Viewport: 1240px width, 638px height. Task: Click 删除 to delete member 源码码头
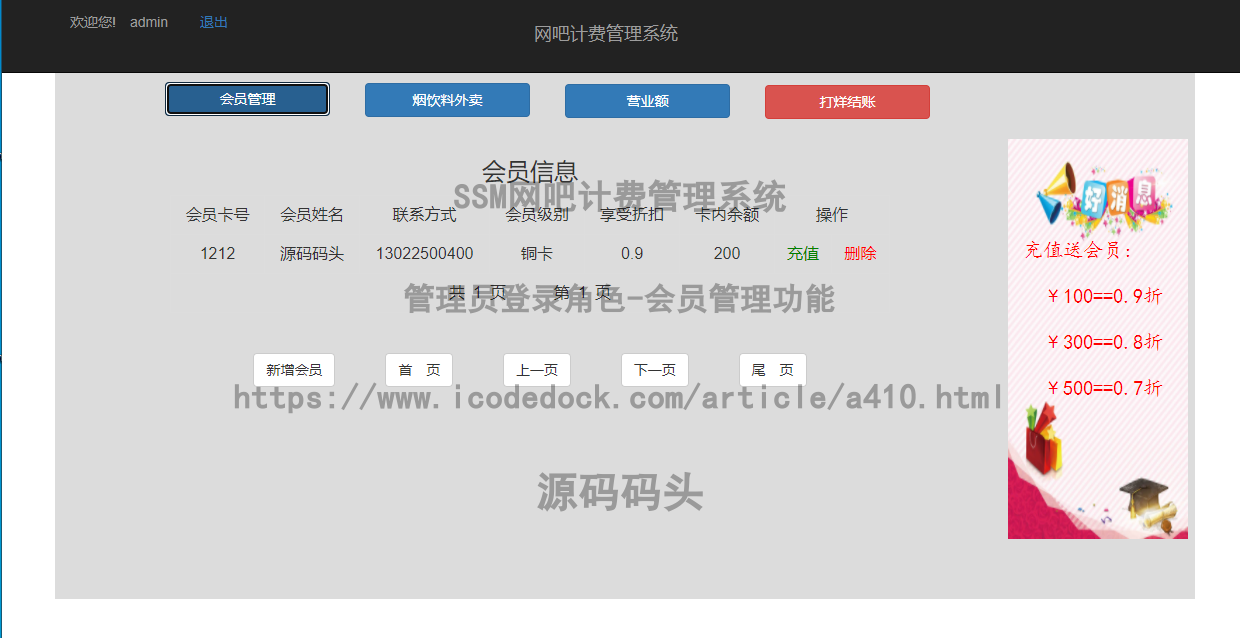[861, 253]
